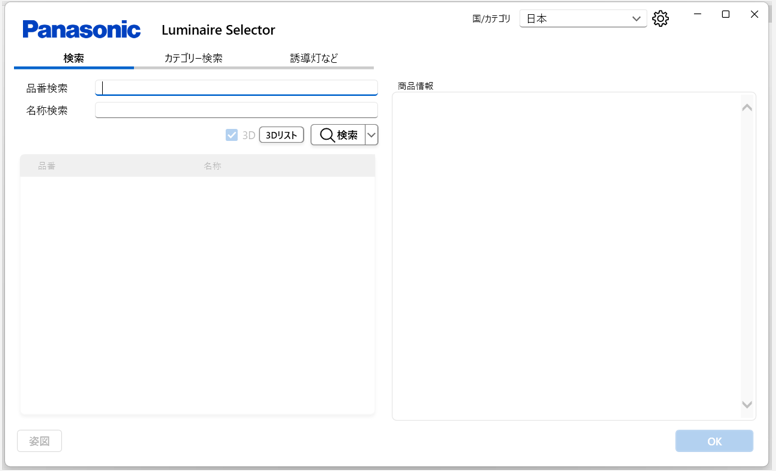Click the 姿図 button
The height and width of the screenshot is (471, 776).
[x=40, y=441]
